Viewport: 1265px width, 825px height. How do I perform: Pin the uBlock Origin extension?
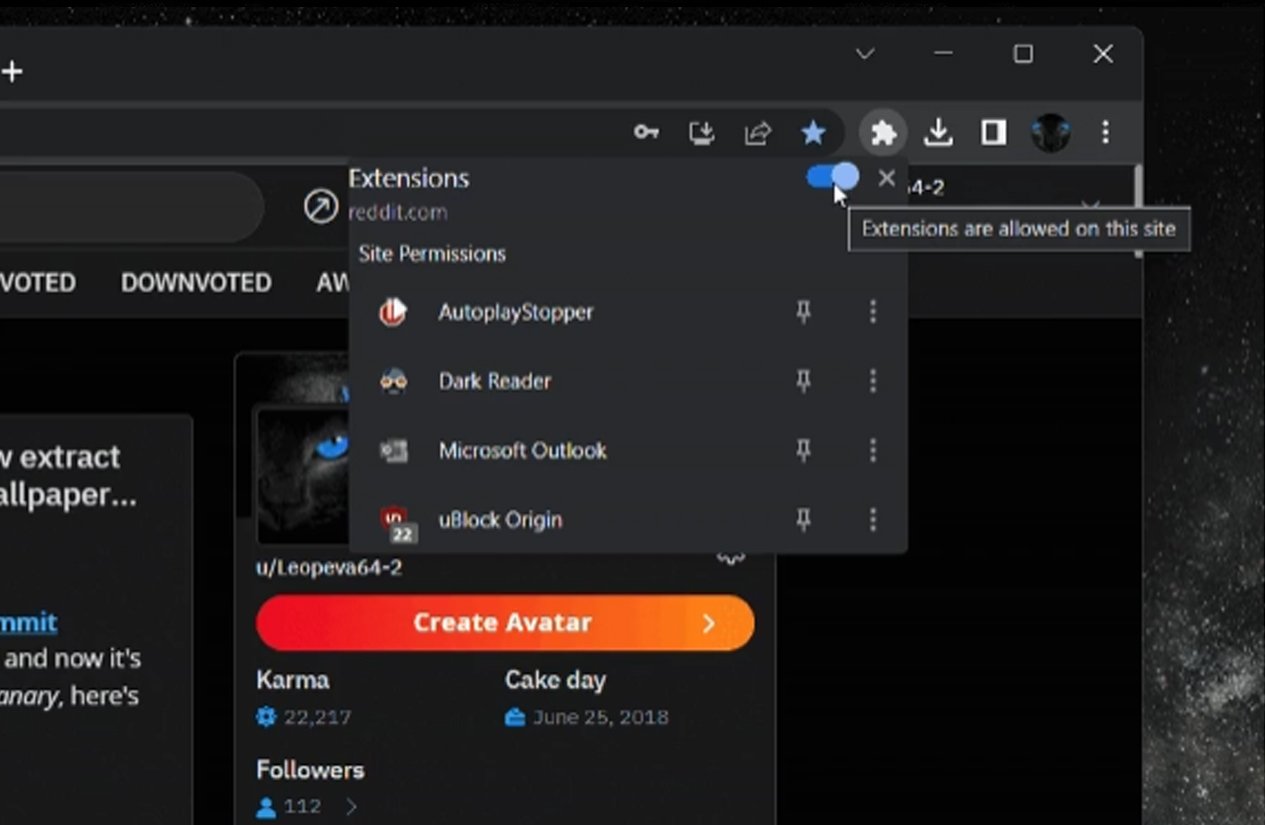pos(803,519)
